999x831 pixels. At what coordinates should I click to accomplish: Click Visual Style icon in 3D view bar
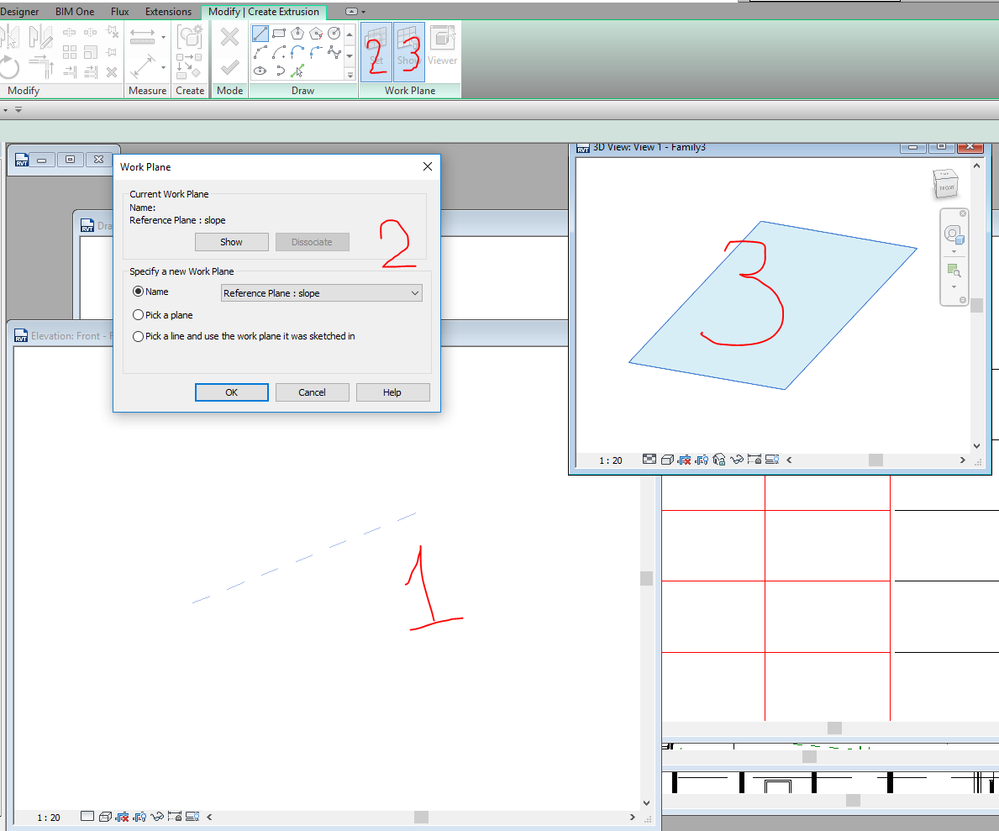(667, 459)
